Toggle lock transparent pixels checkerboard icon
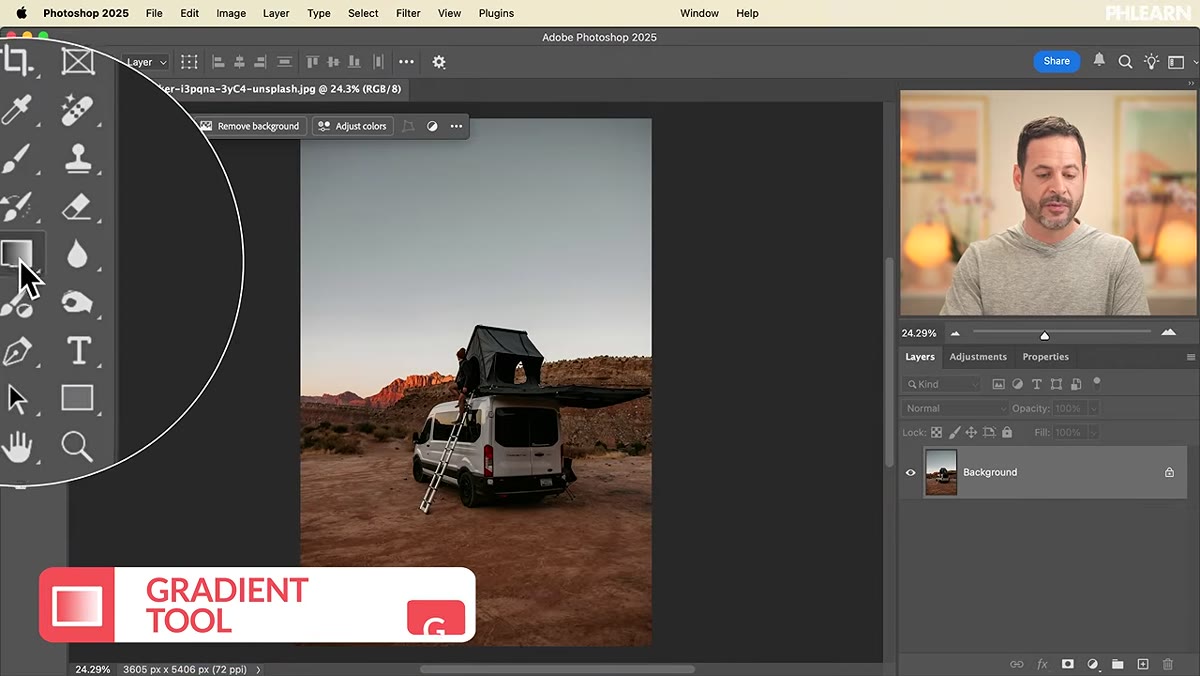Viewport: 1200px width, 676px height. pyautogui.click(x=937, y=433)
